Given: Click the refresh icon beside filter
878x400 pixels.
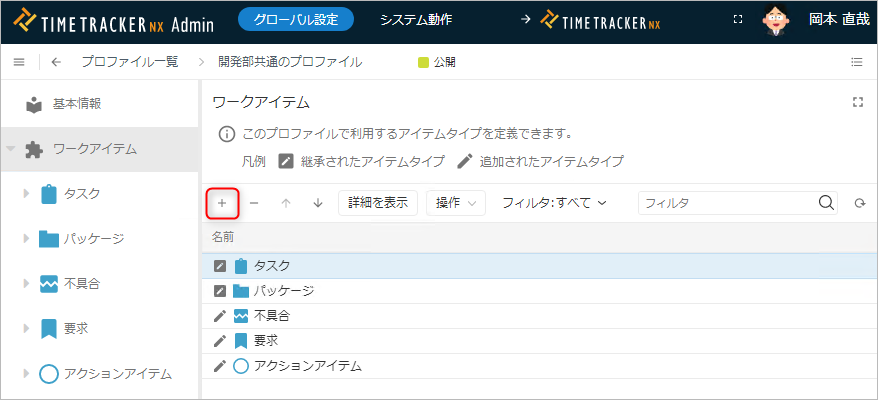Looking at the screenshot, I should (858, 203).
